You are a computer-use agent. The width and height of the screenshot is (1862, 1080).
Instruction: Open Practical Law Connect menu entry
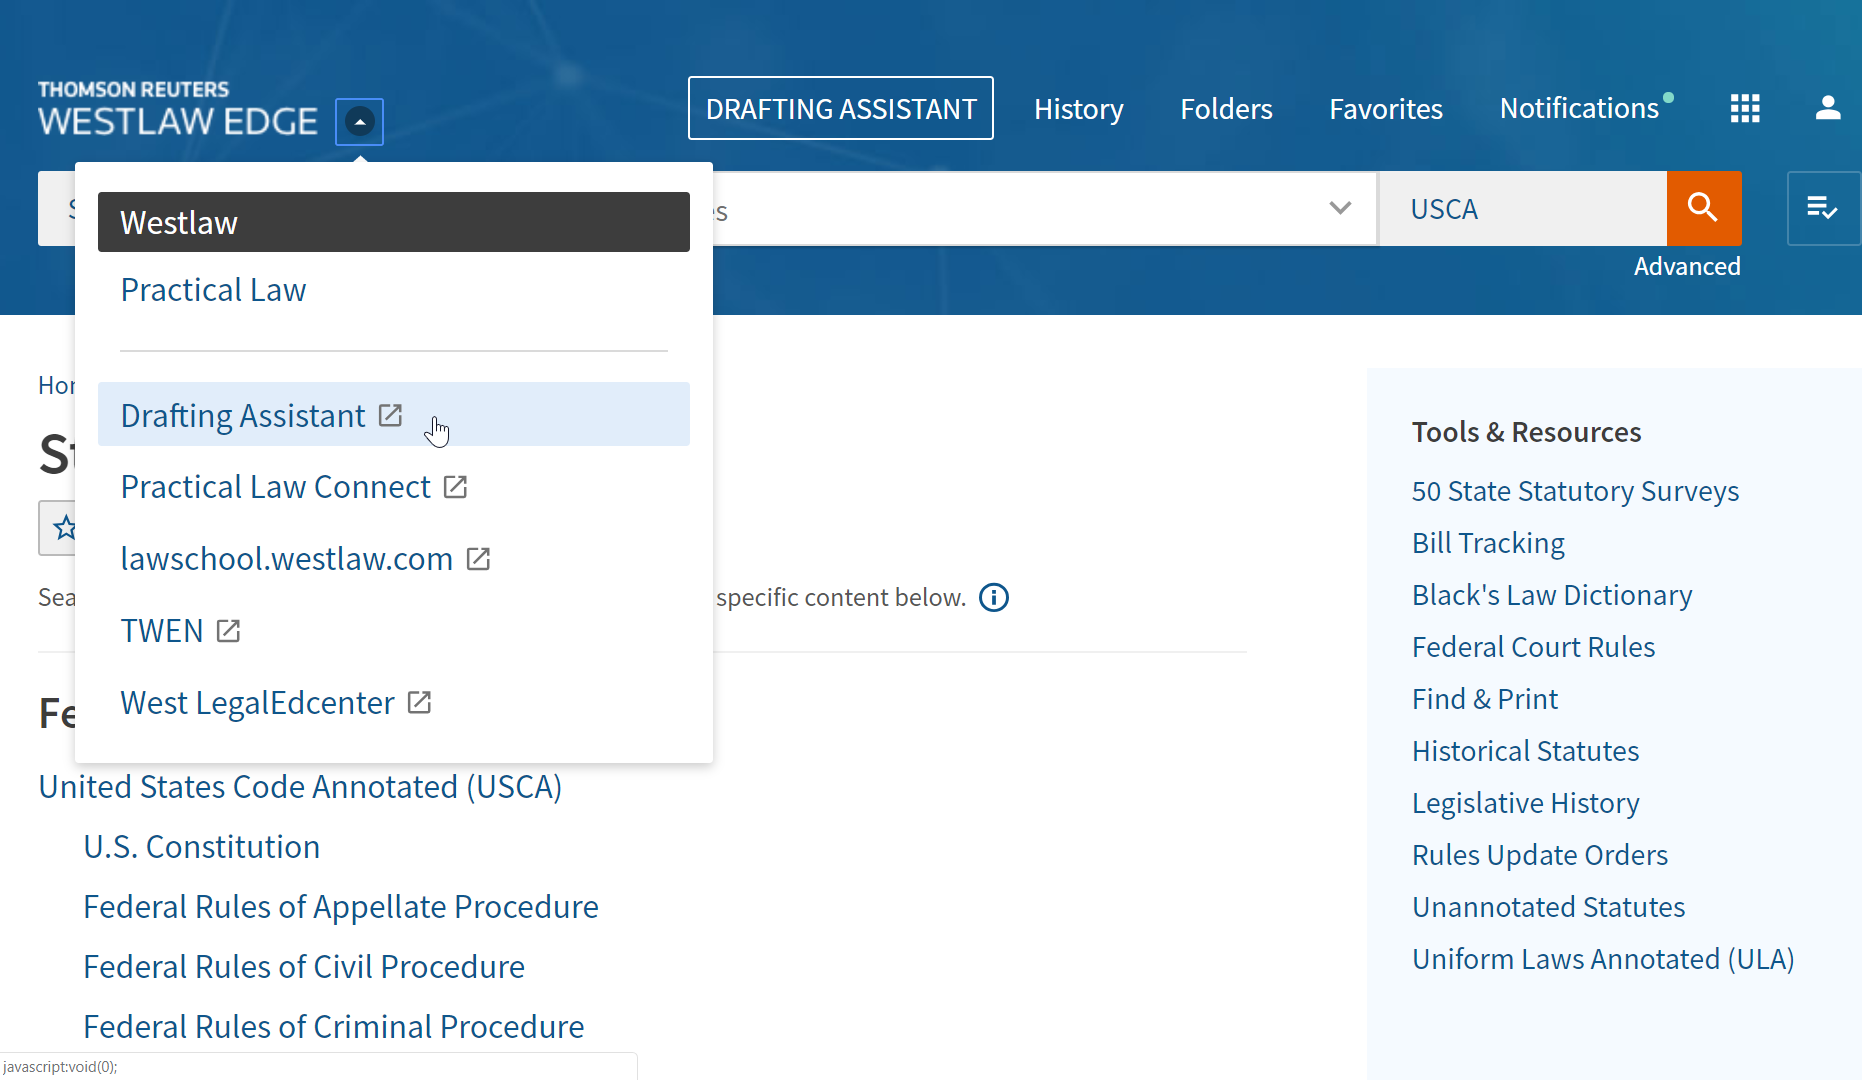click(x=276, y=487)
